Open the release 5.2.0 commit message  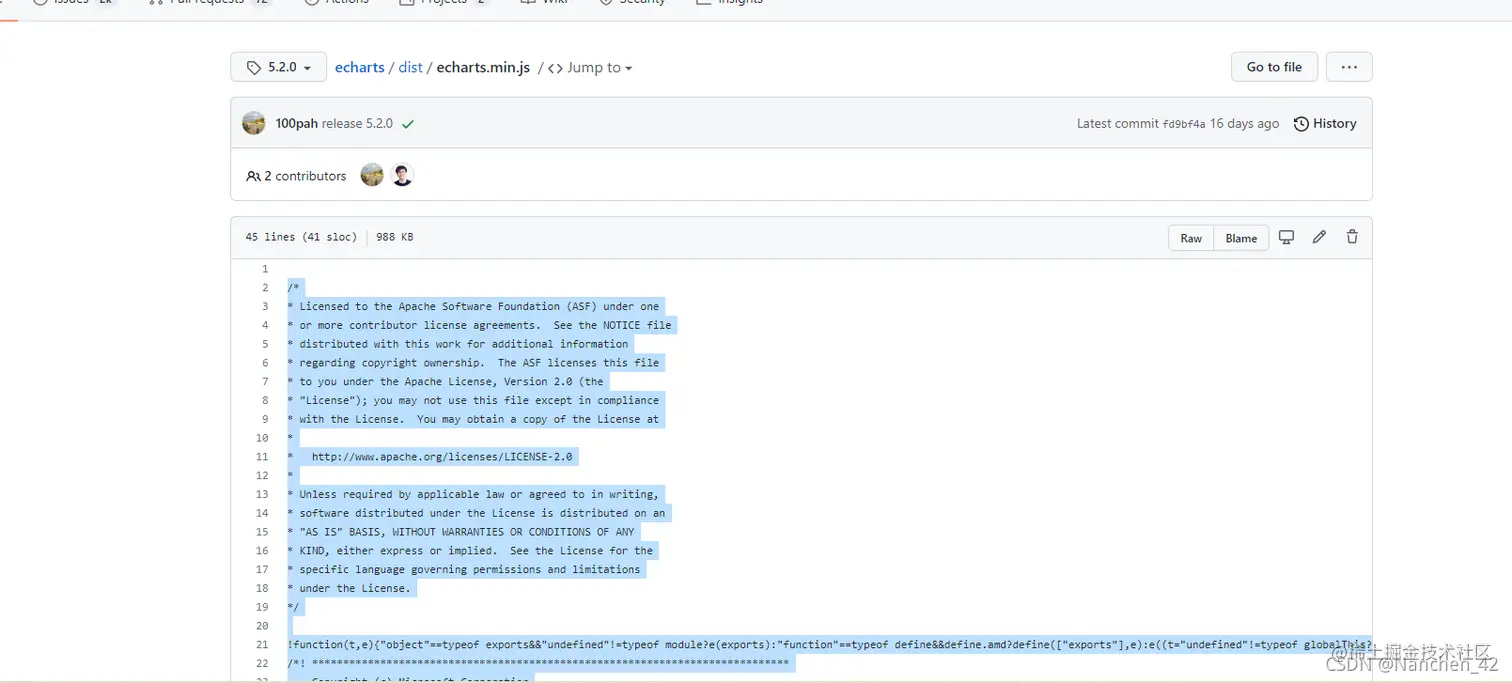click(x=357, y=124)
